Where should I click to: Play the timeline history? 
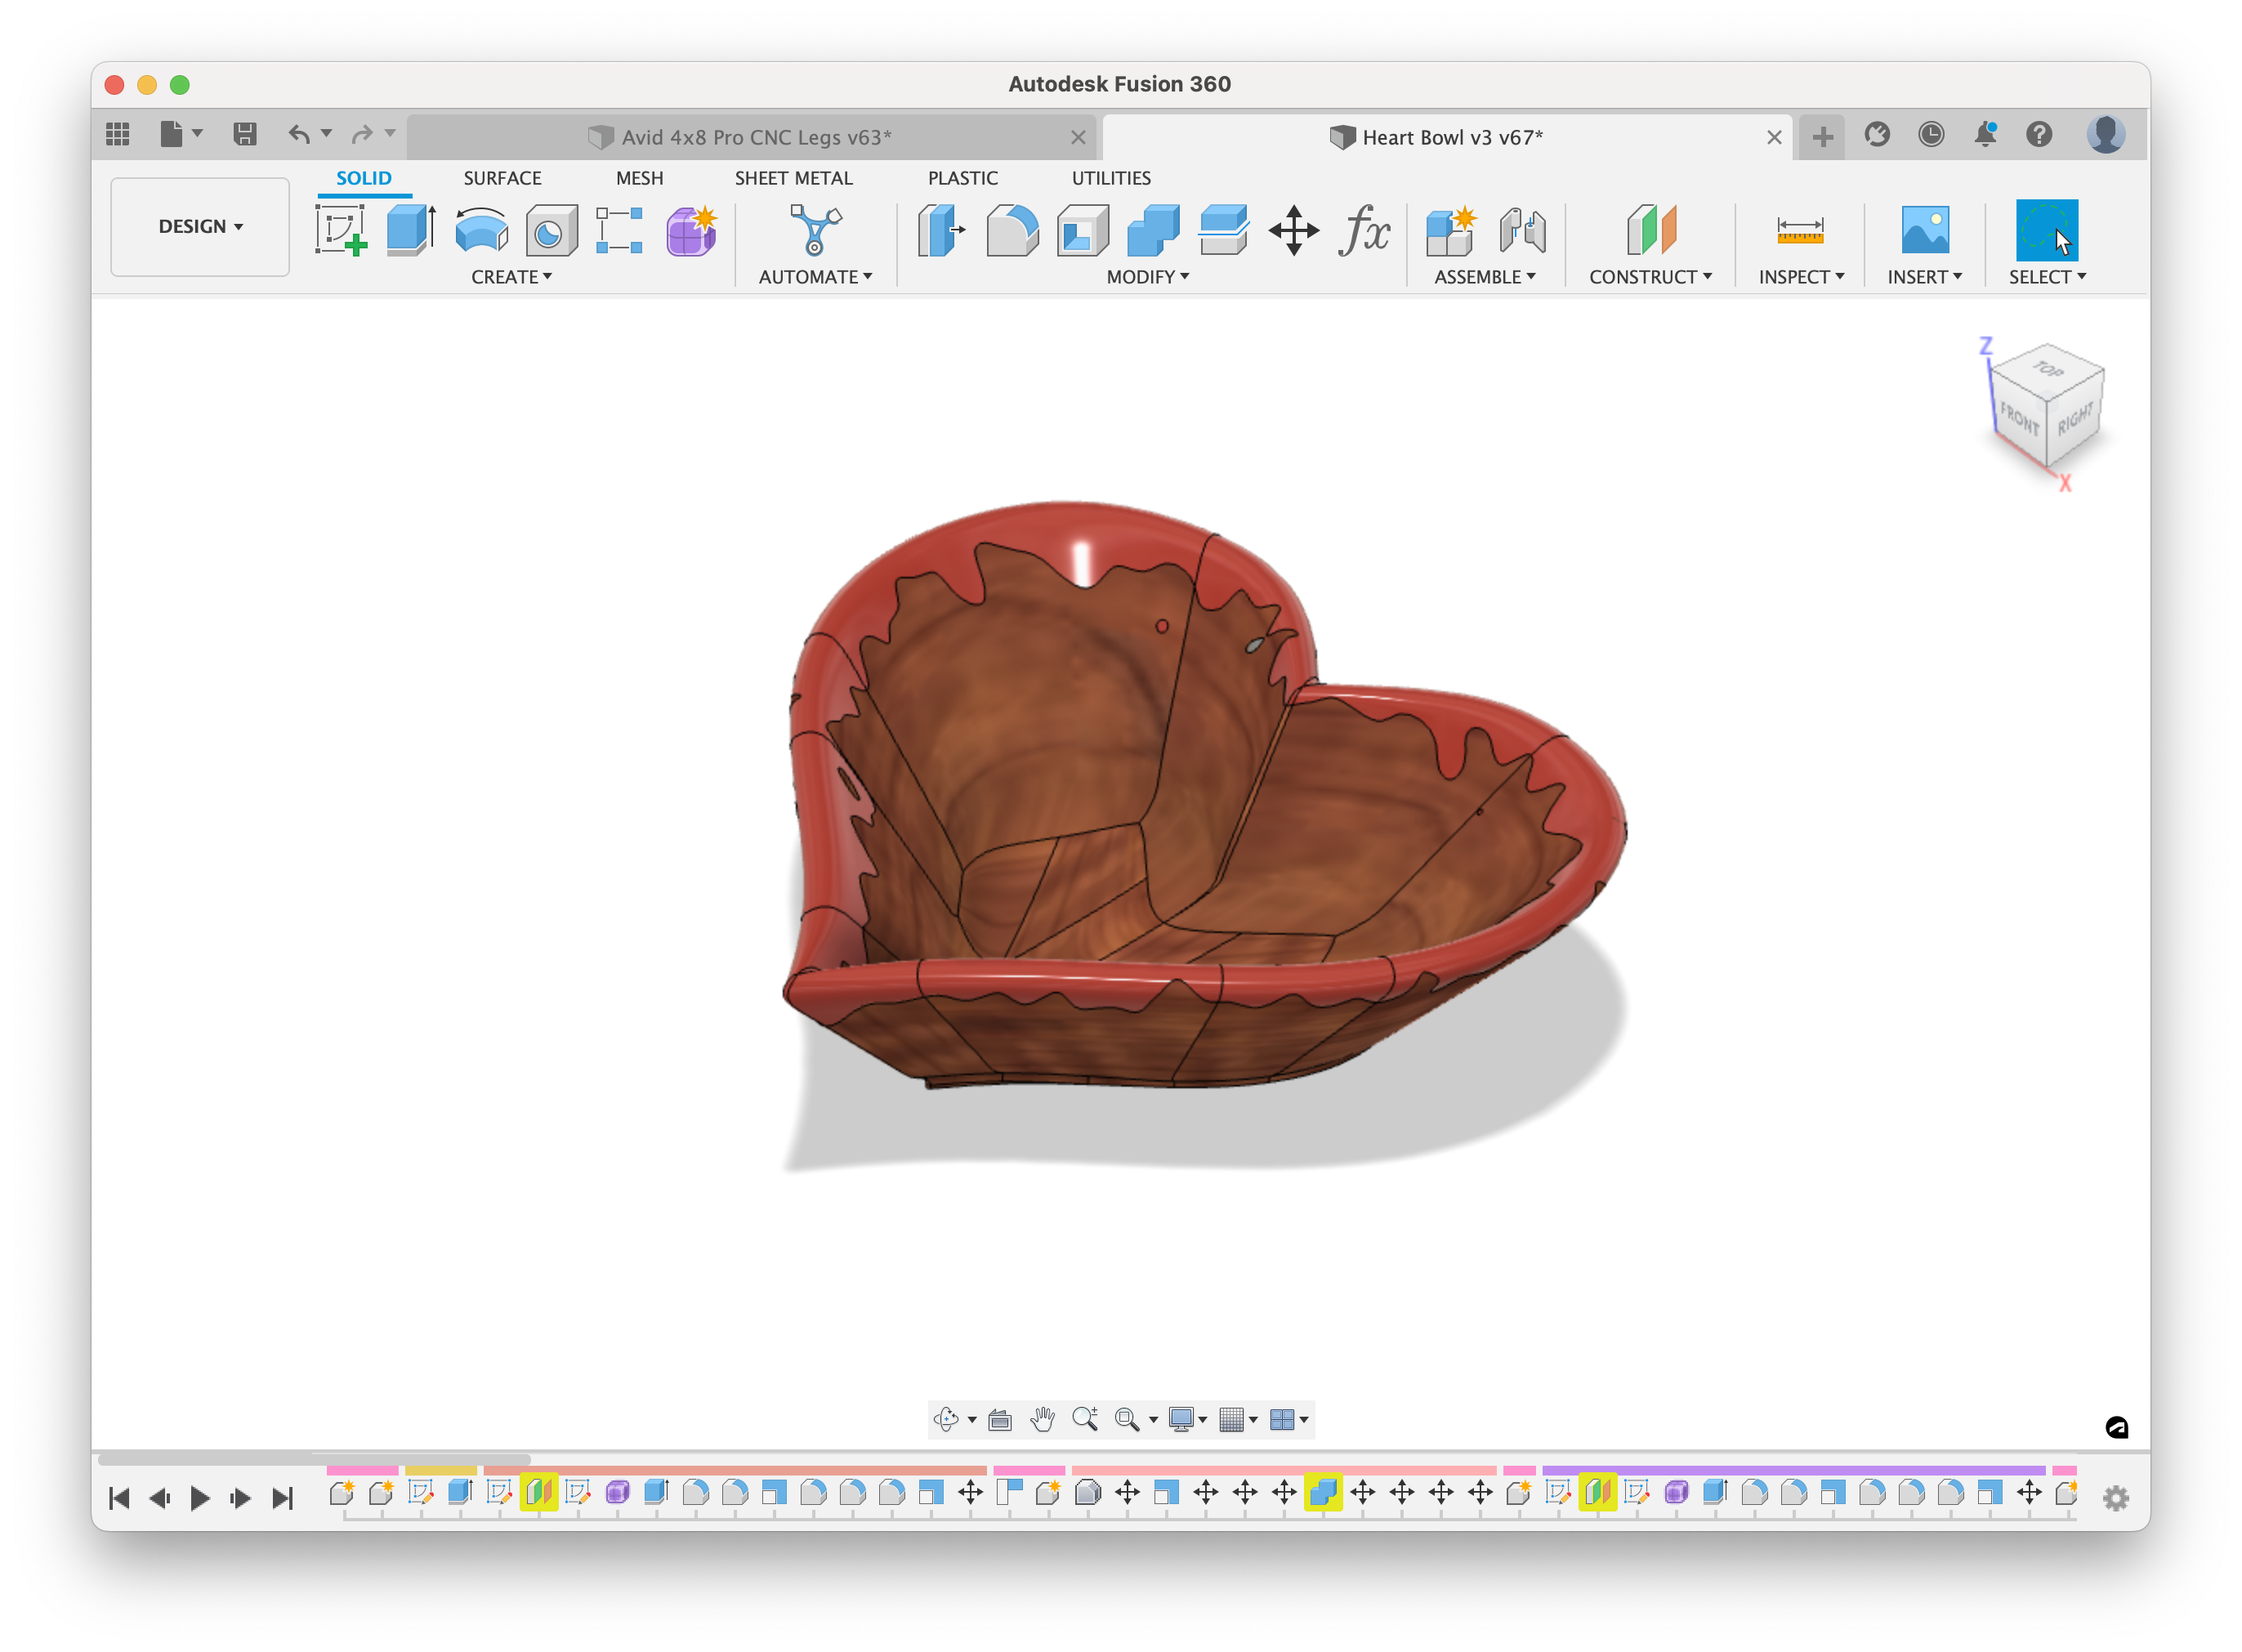[x=199, y=1497]
